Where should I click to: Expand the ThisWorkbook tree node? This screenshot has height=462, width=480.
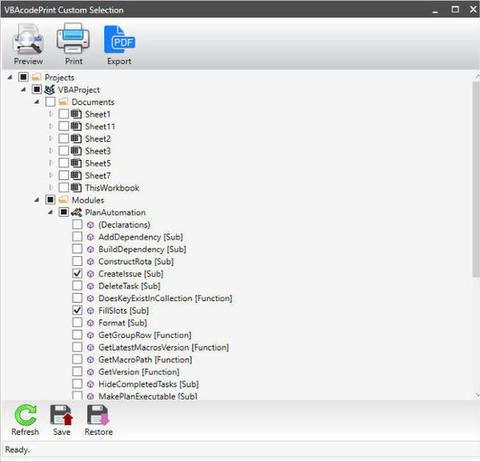(x=50, y=188)
